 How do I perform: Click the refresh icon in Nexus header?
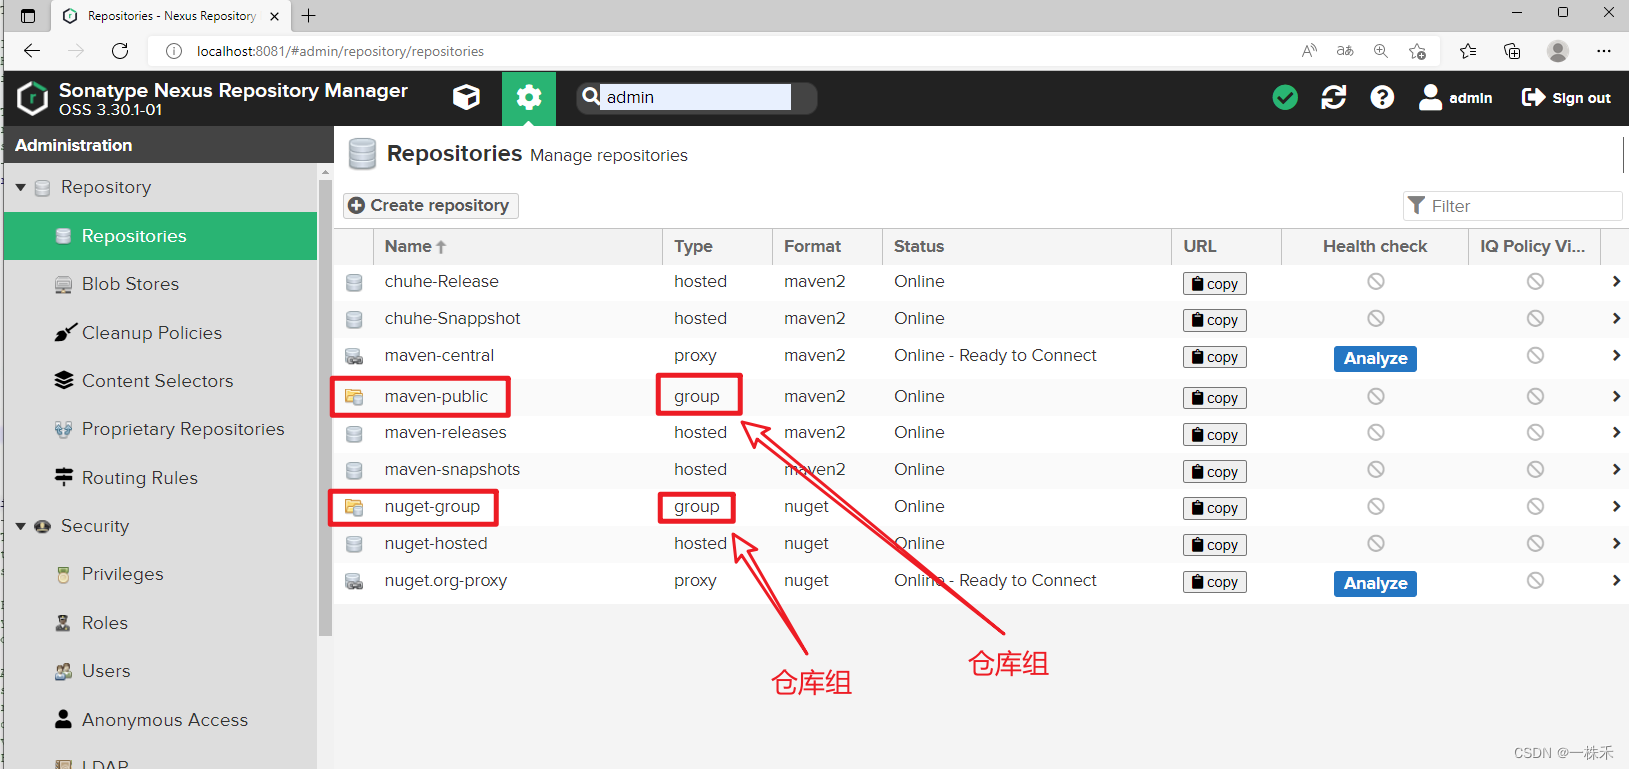pyautogui.click(x=1334, y=97)
